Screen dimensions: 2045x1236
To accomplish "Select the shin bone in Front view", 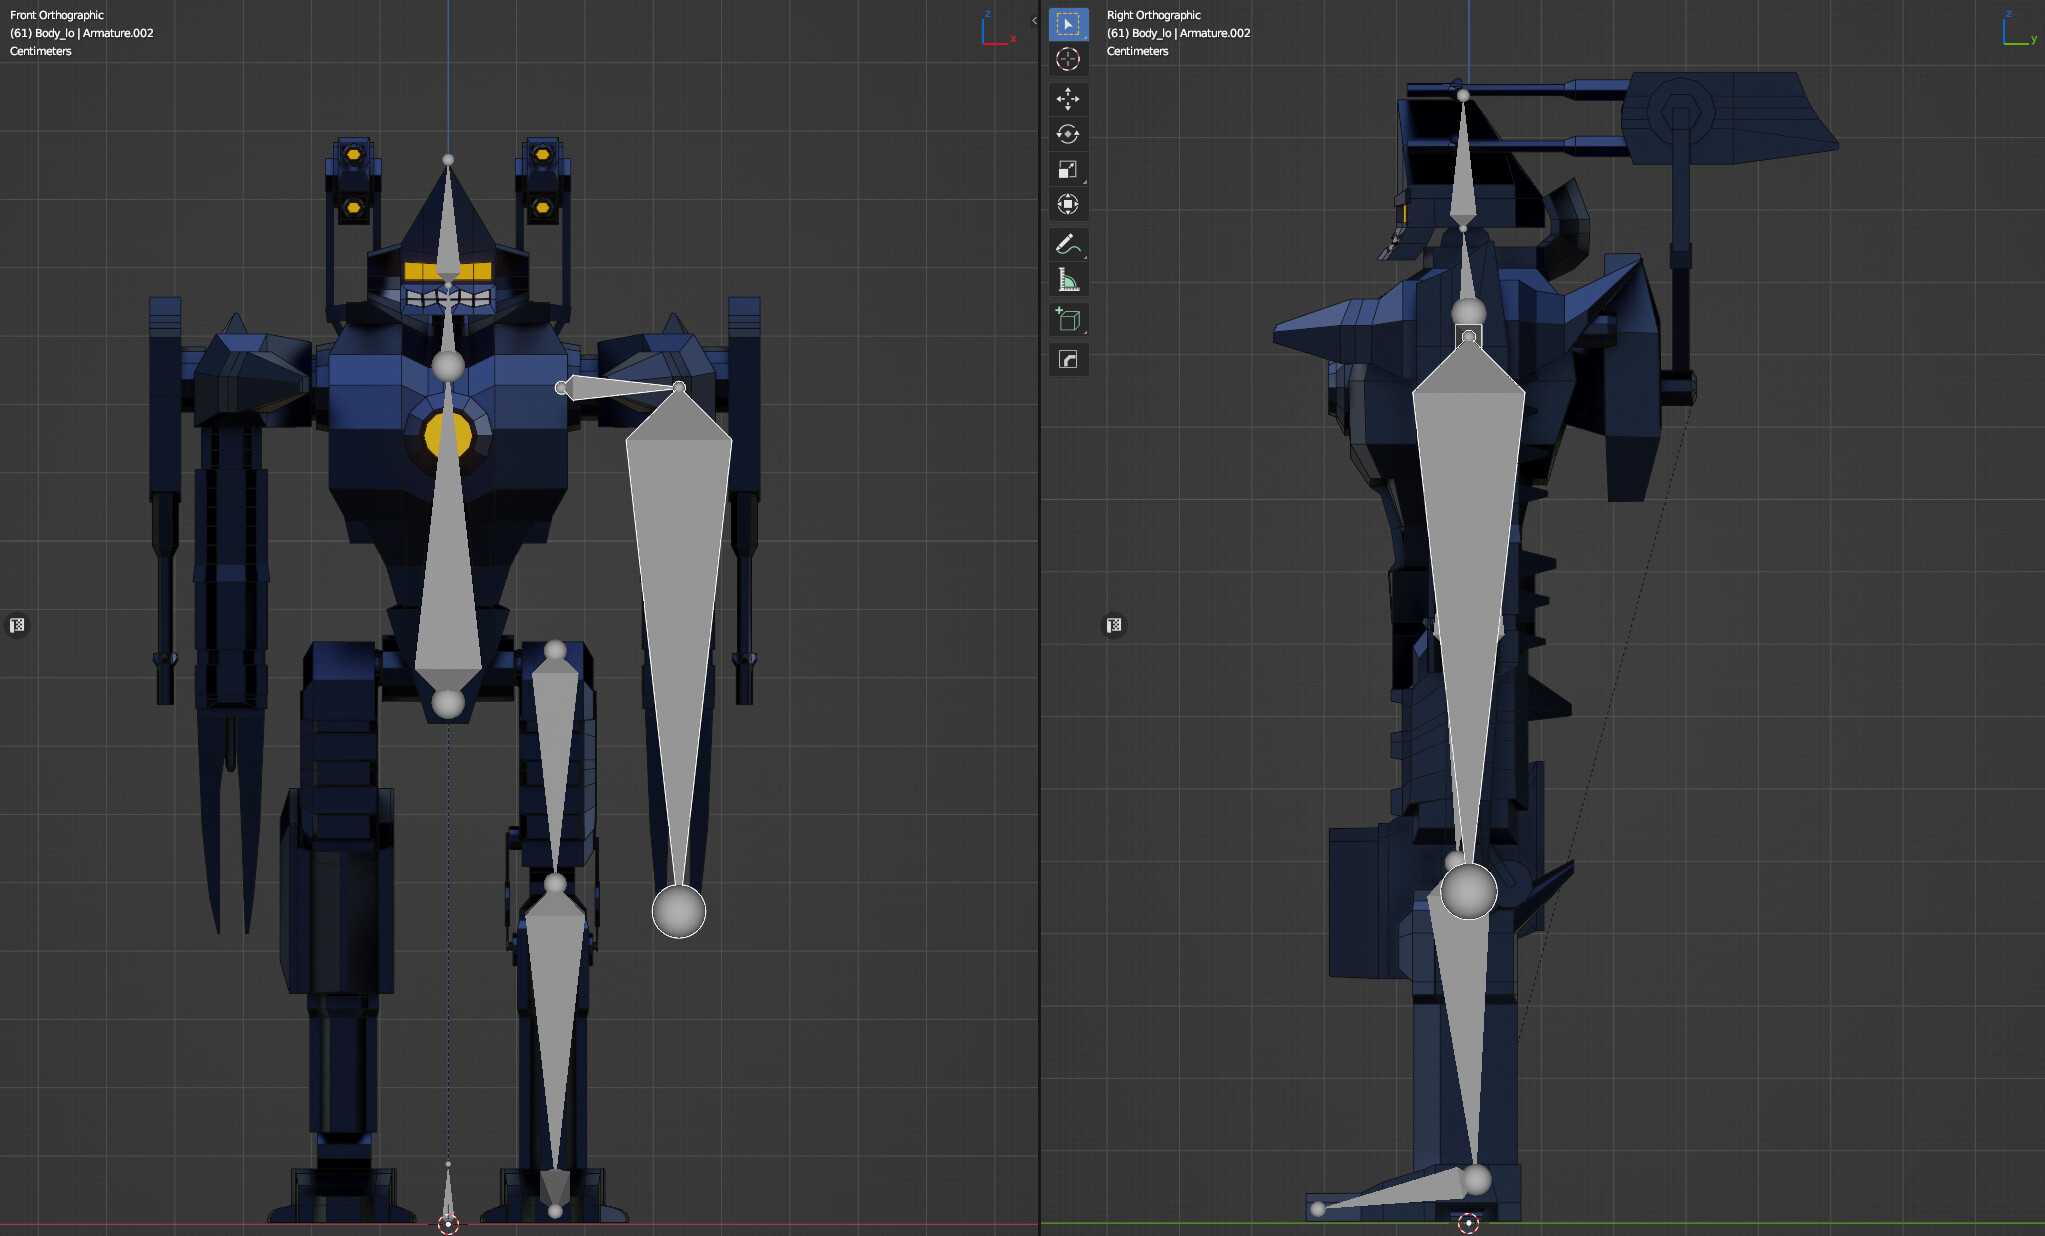I will 555,1010.
